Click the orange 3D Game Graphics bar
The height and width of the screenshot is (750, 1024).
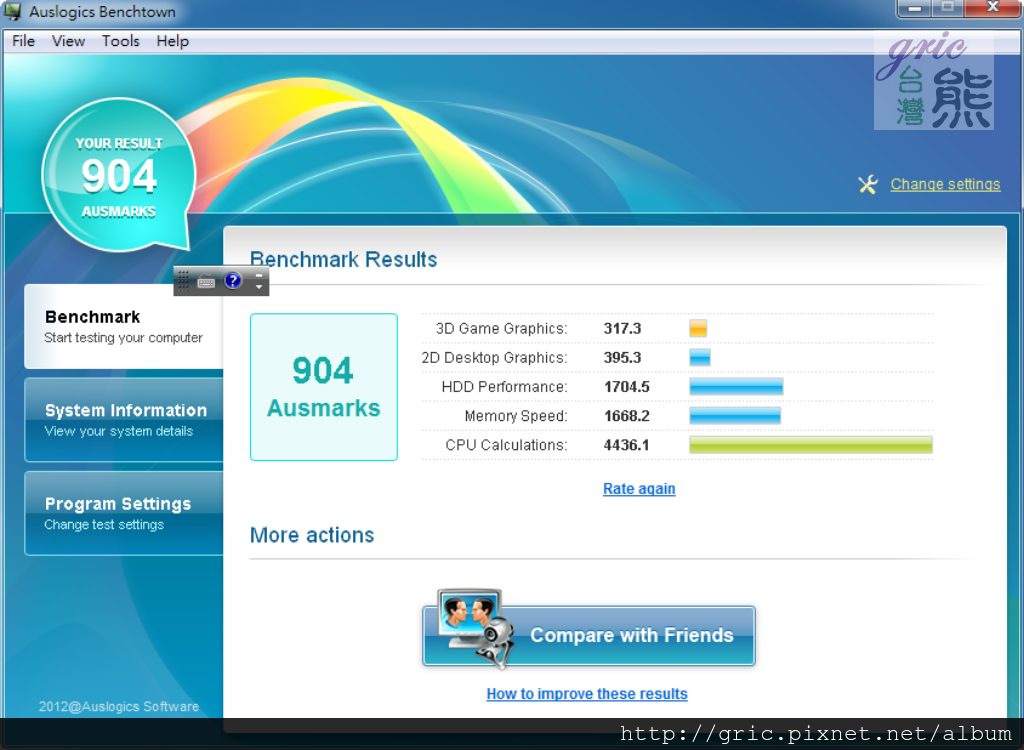pos(698,328)
